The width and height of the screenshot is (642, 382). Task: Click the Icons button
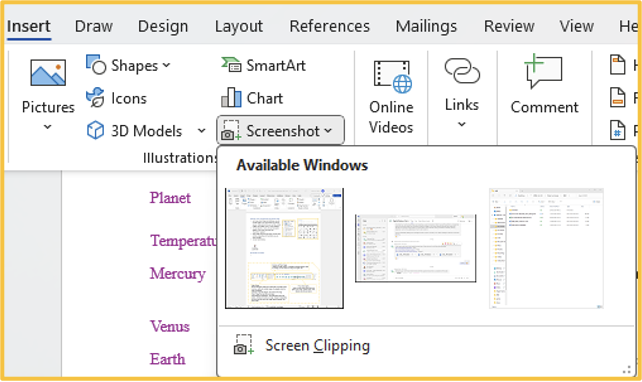click(116, 98)
